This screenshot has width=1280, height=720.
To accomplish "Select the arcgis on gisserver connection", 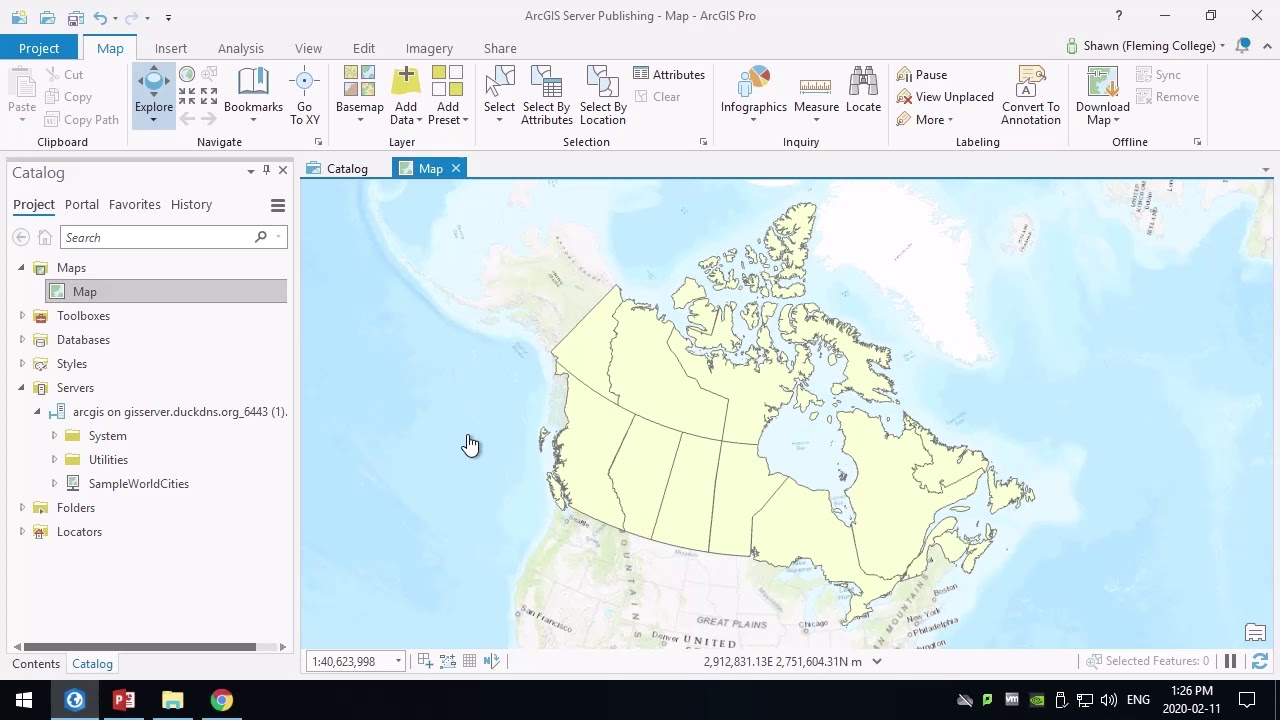I will tap(180, 412).
